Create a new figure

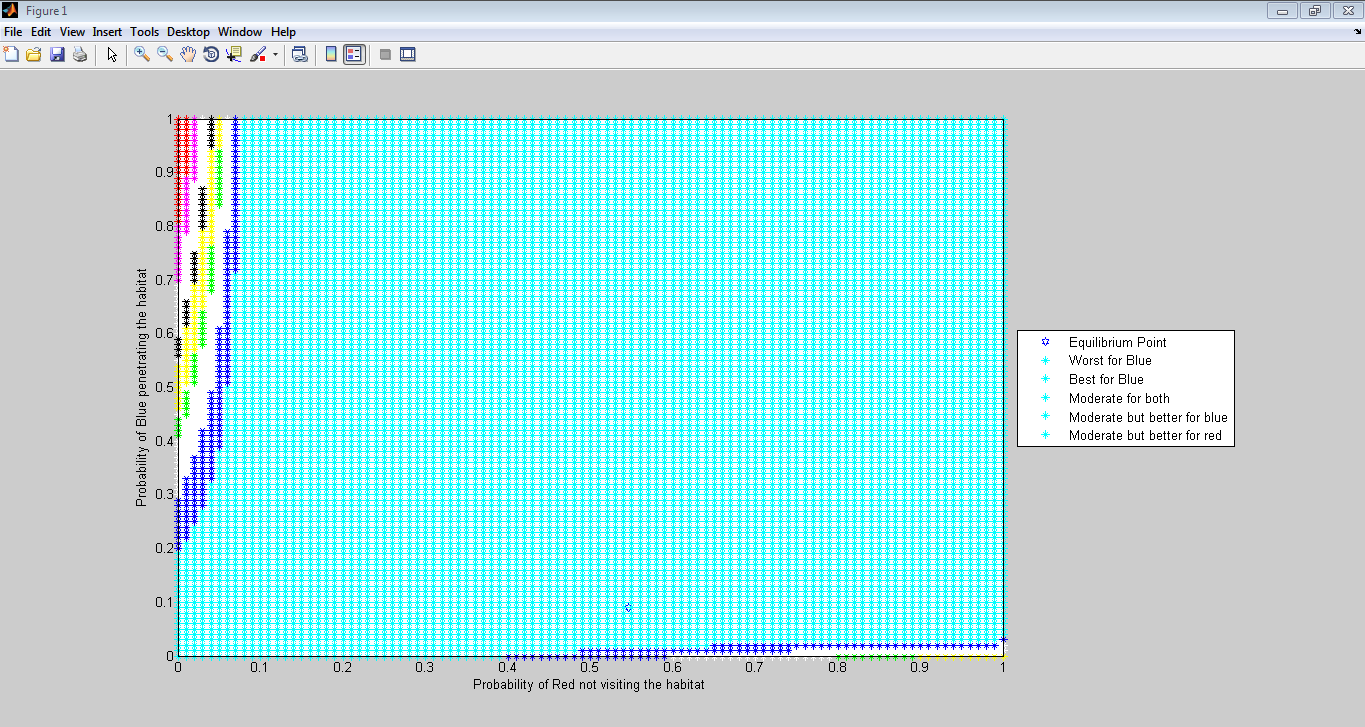point(12,54)
